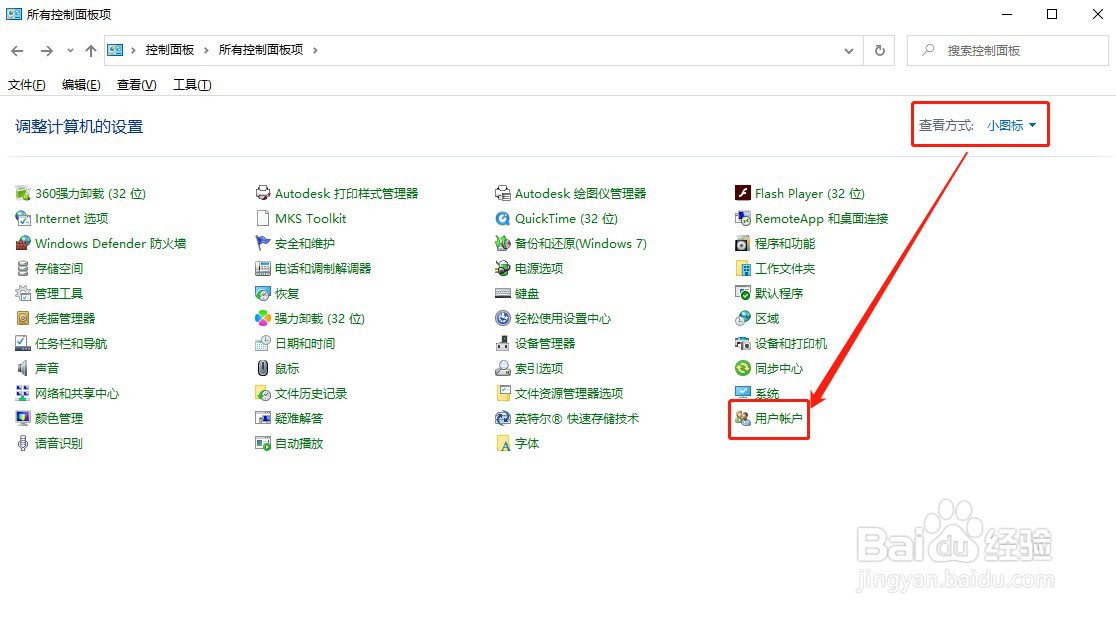
Task: Click the 安全和维护 flag icon
Action: [263, 243]
